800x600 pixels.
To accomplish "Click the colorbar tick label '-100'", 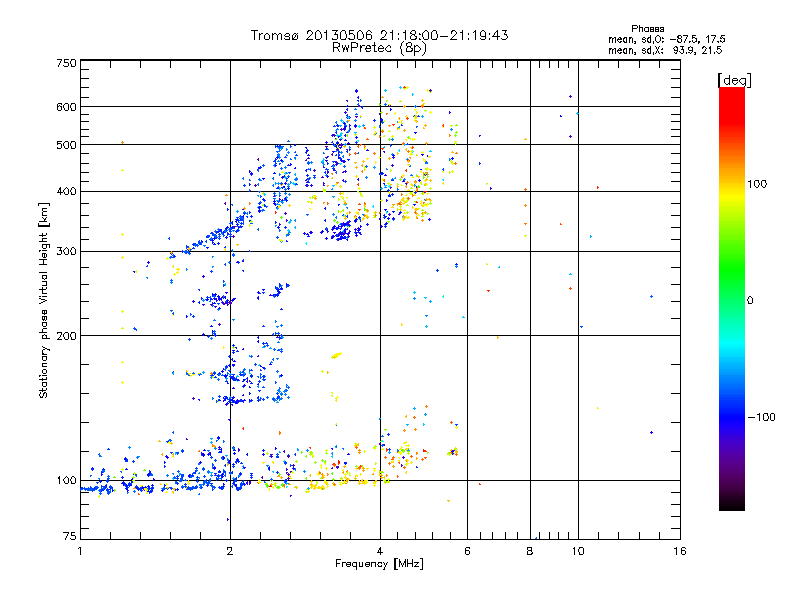I will (761, 417).
